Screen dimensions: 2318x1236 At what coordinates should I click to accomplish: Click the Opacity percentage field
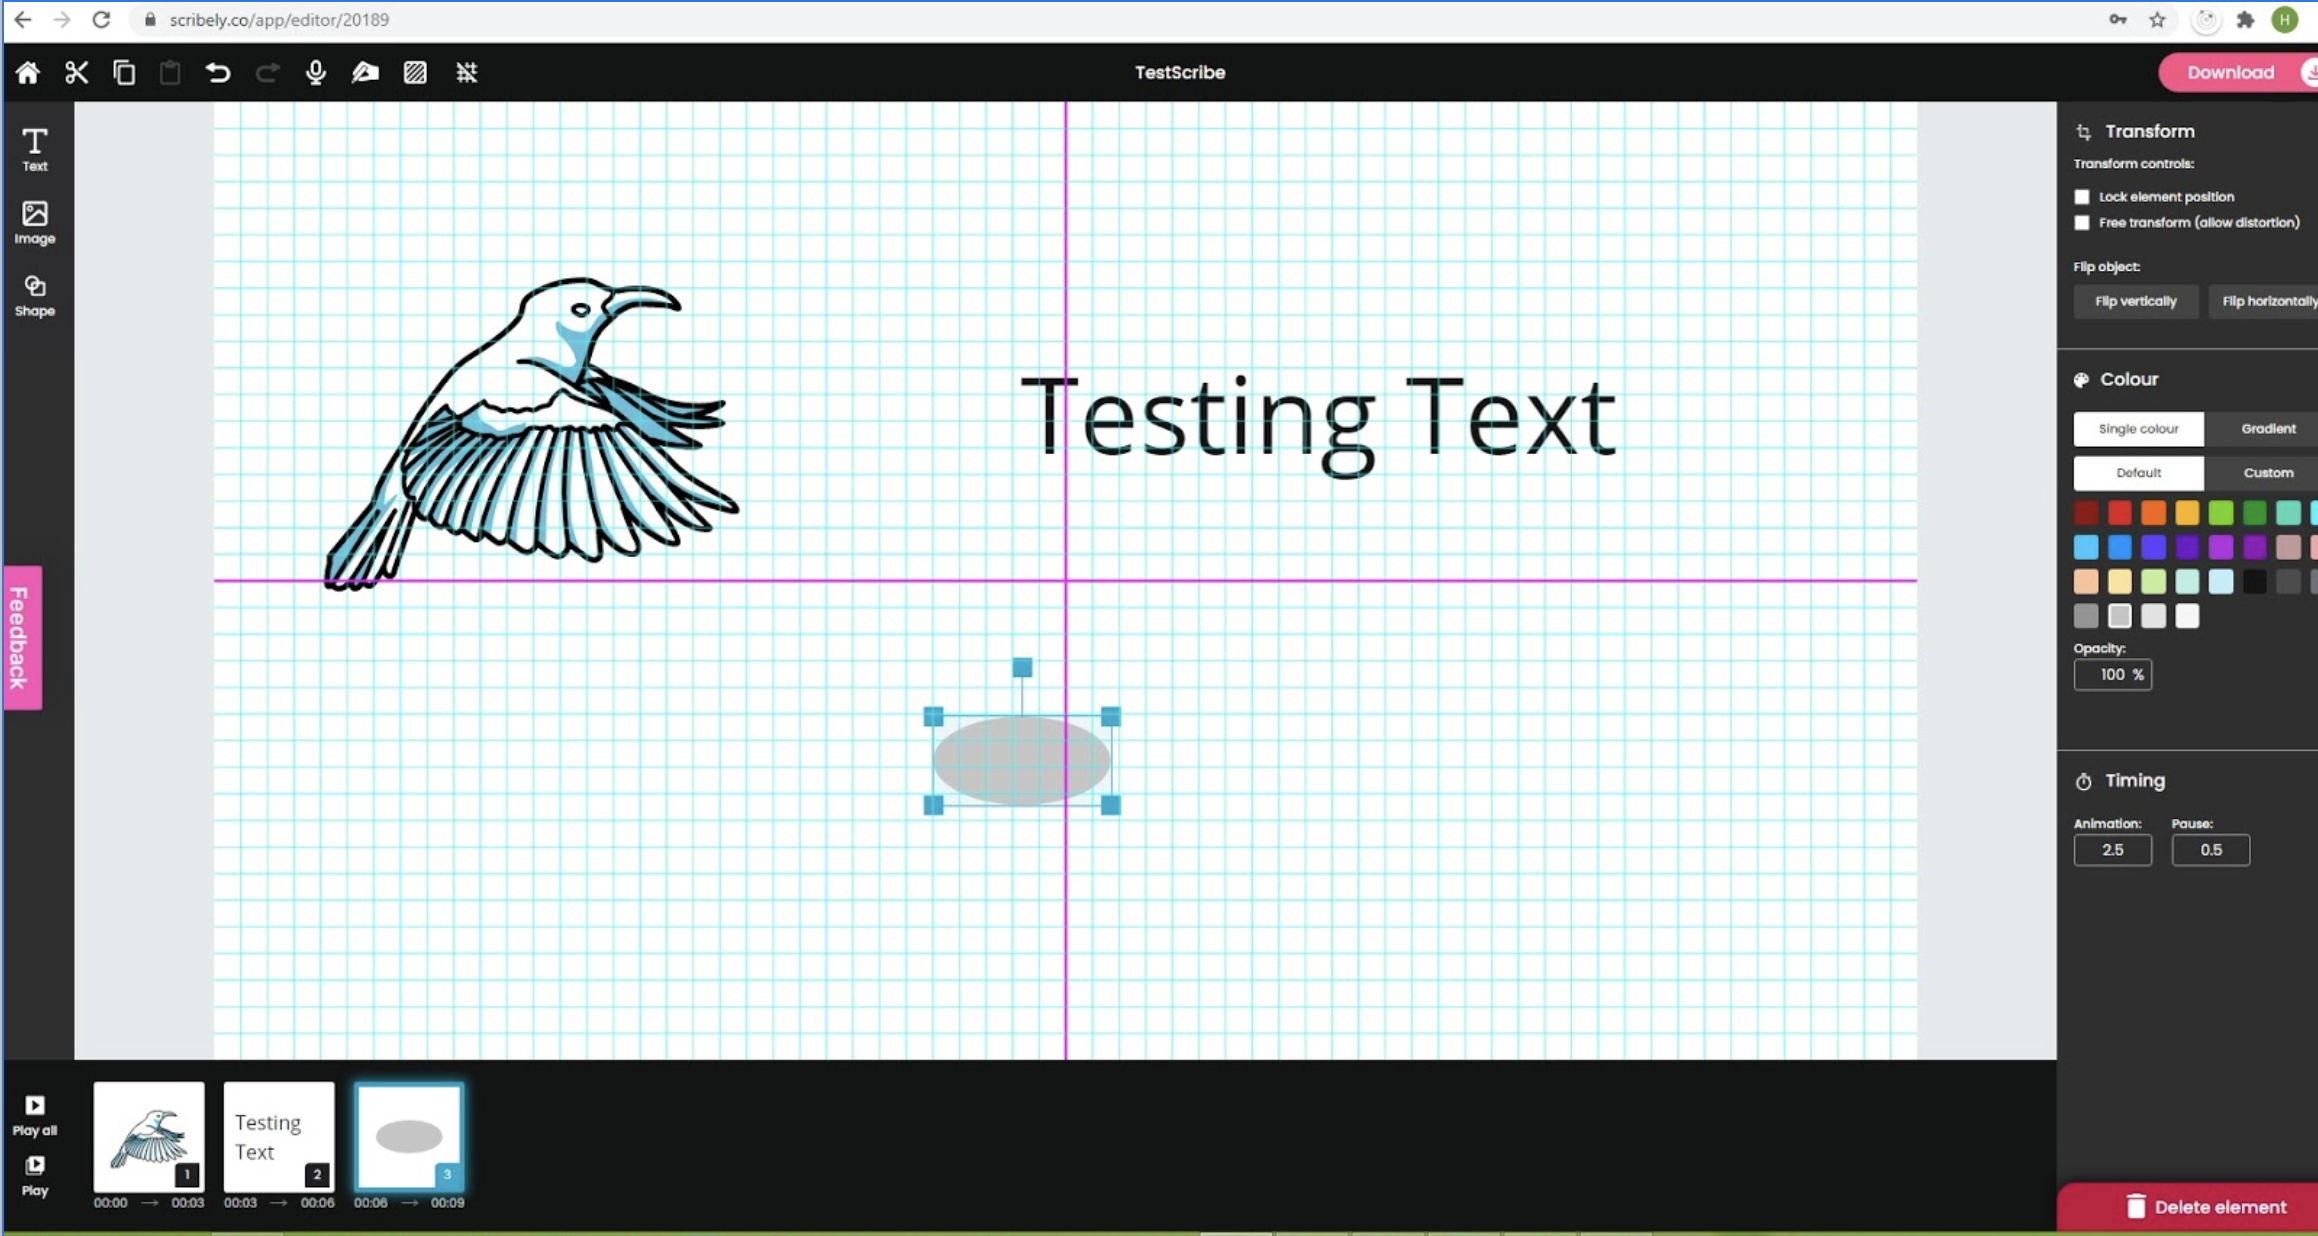point(2111,675)
